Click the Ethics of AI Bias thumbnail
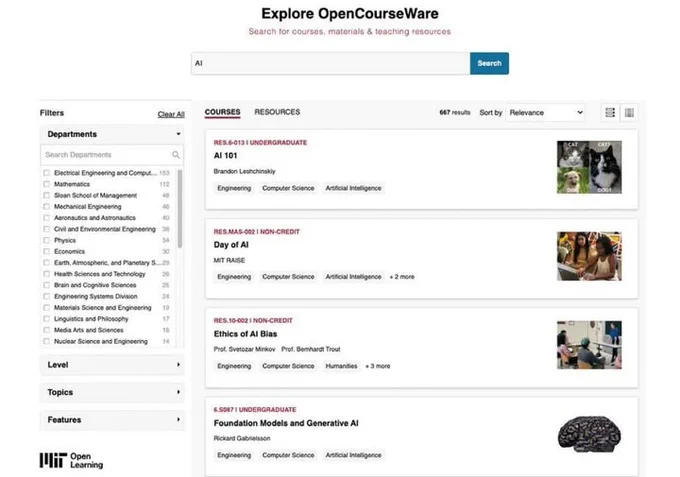Viewport: 680px width, 477px height. 589,345
